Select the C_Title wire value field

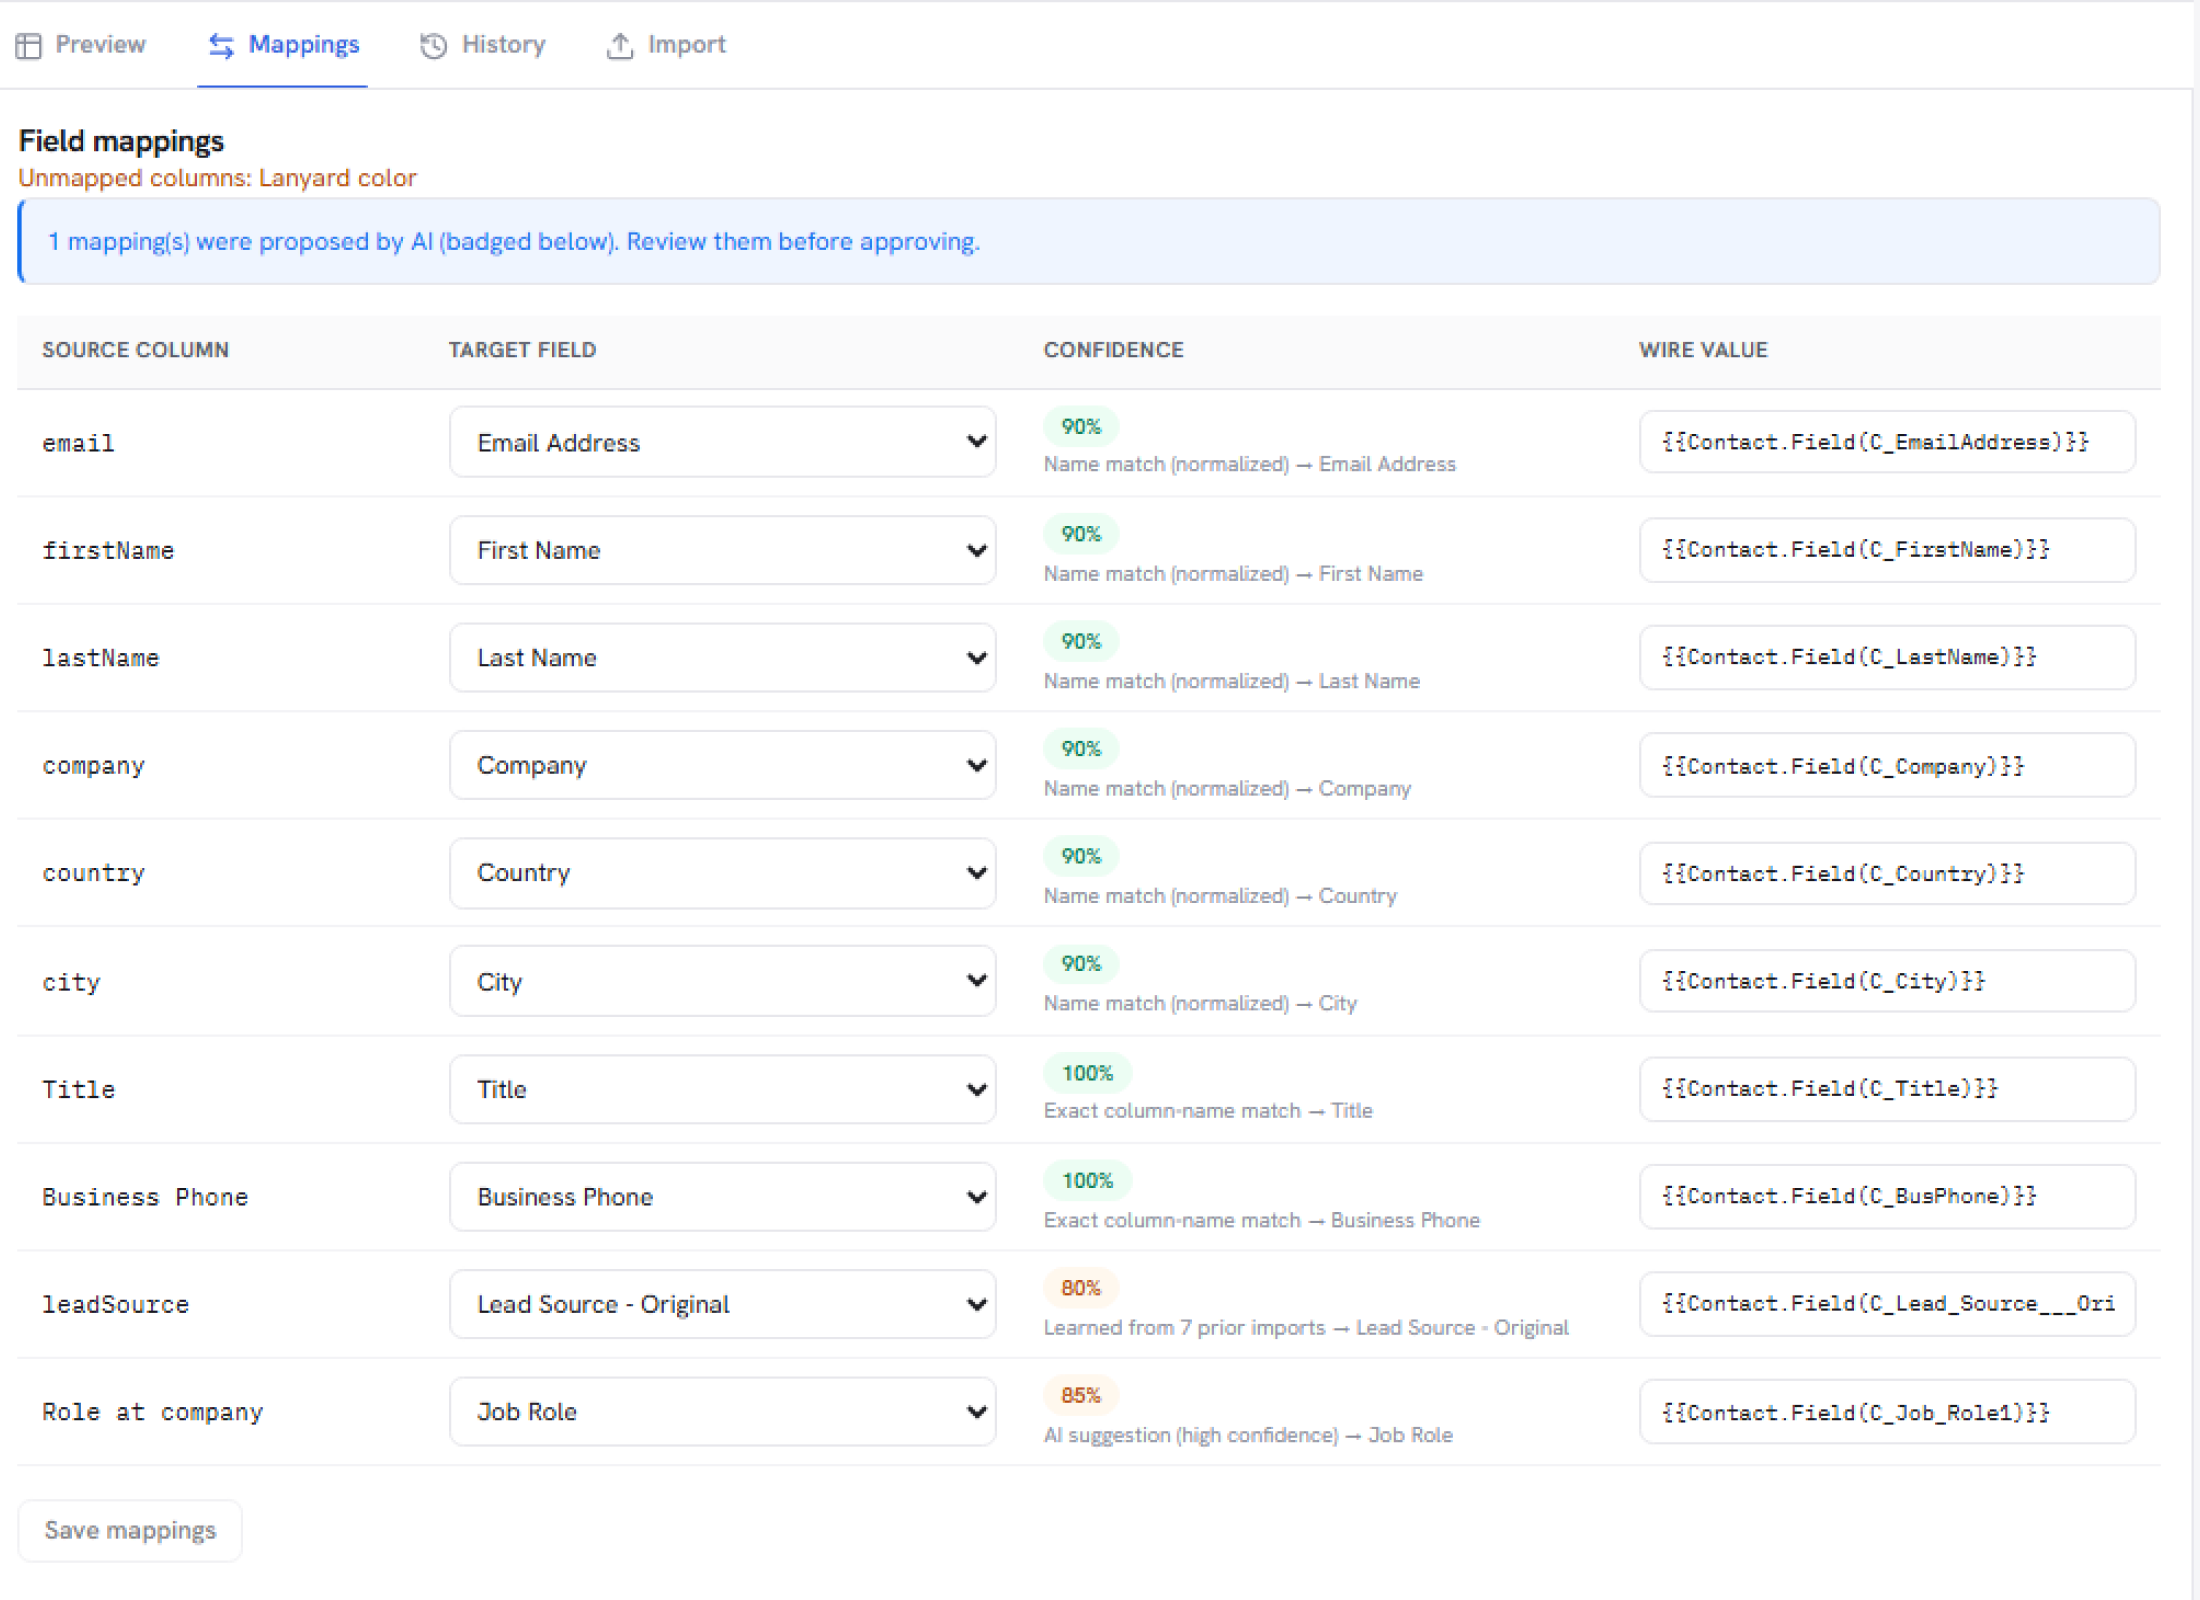pyautogui.click(x=1887, y=1089)
